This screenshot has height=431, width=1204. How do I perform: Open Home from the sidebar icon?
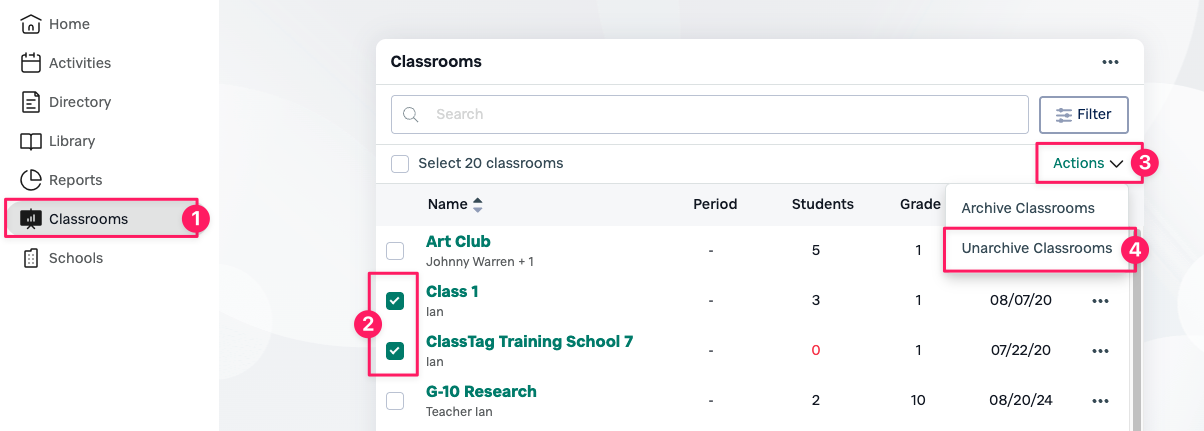(x=31, y=24)
